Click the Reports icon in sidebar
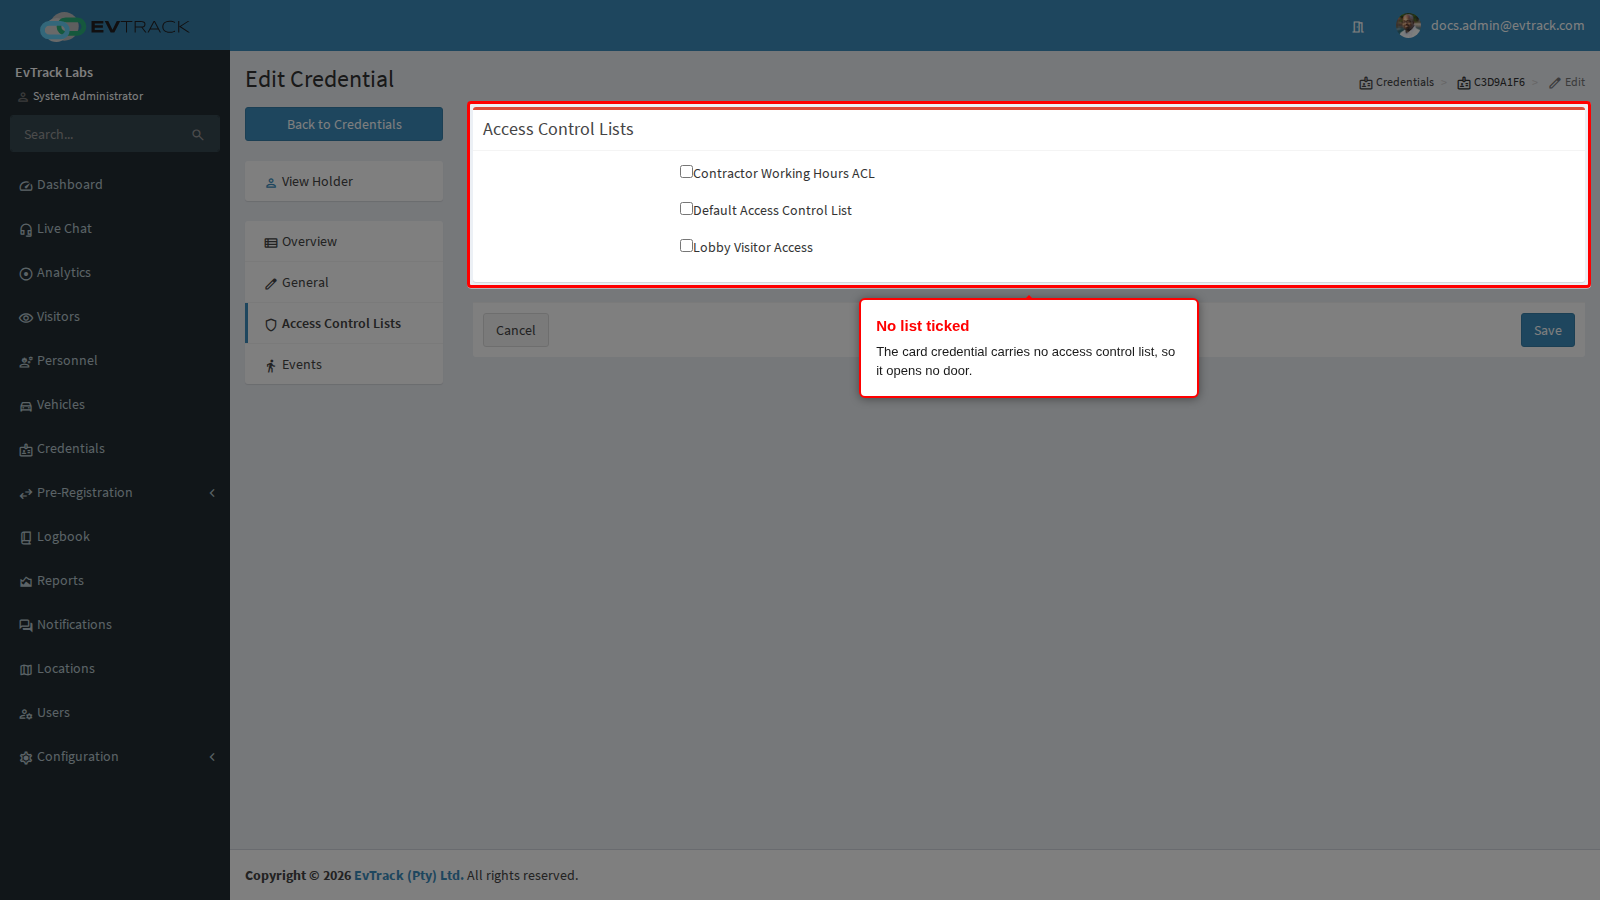 [26, 582]
